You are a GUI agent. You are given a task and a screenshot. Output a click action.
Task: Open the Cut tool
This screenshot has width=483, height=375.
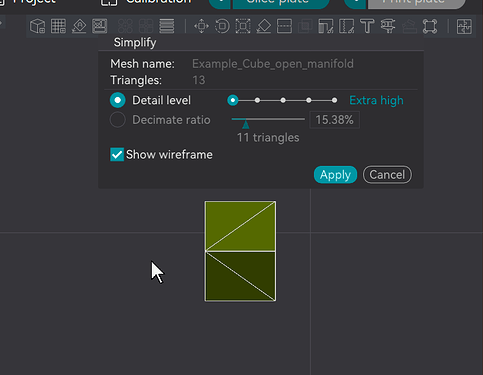coord(284,26)
